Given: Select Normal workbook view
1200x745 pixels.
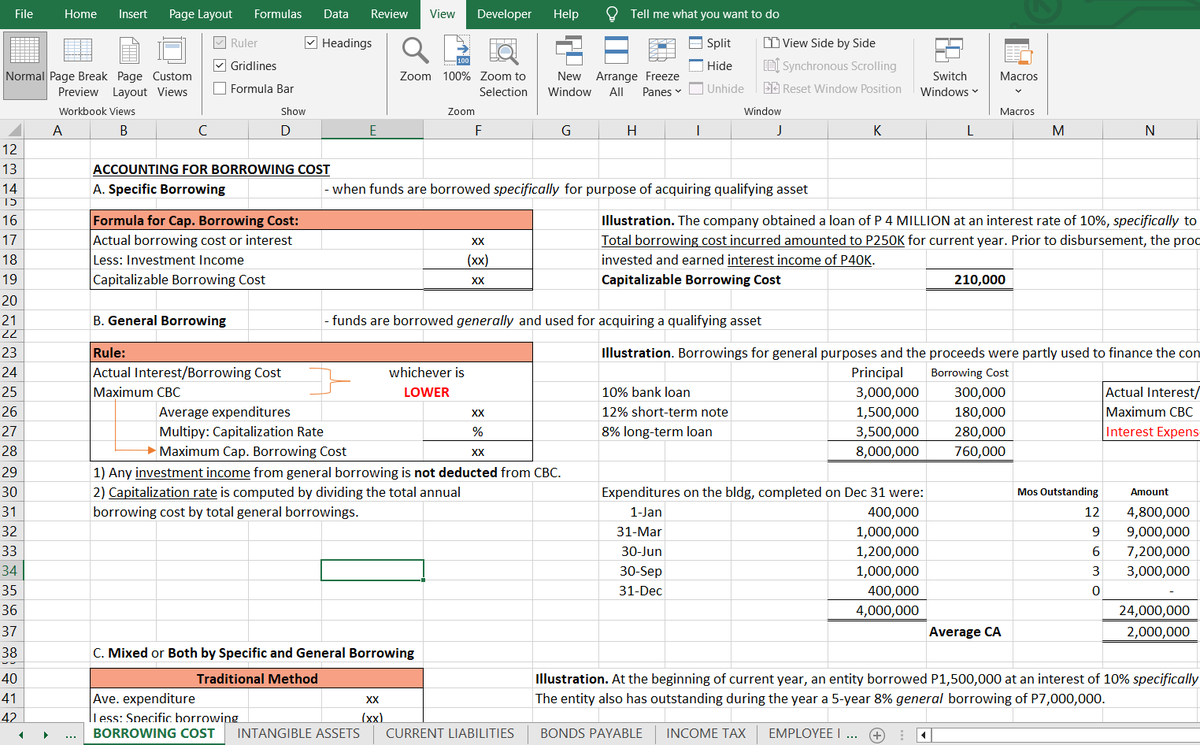Looking at the screenshot, I should tap(24, 65).
